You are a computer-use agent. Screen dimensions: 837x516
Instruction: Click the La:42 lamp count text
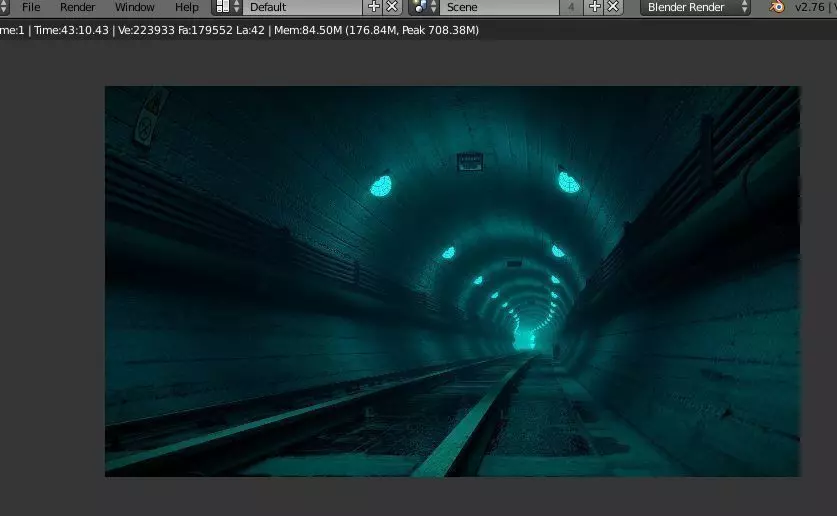click(250, 30)
